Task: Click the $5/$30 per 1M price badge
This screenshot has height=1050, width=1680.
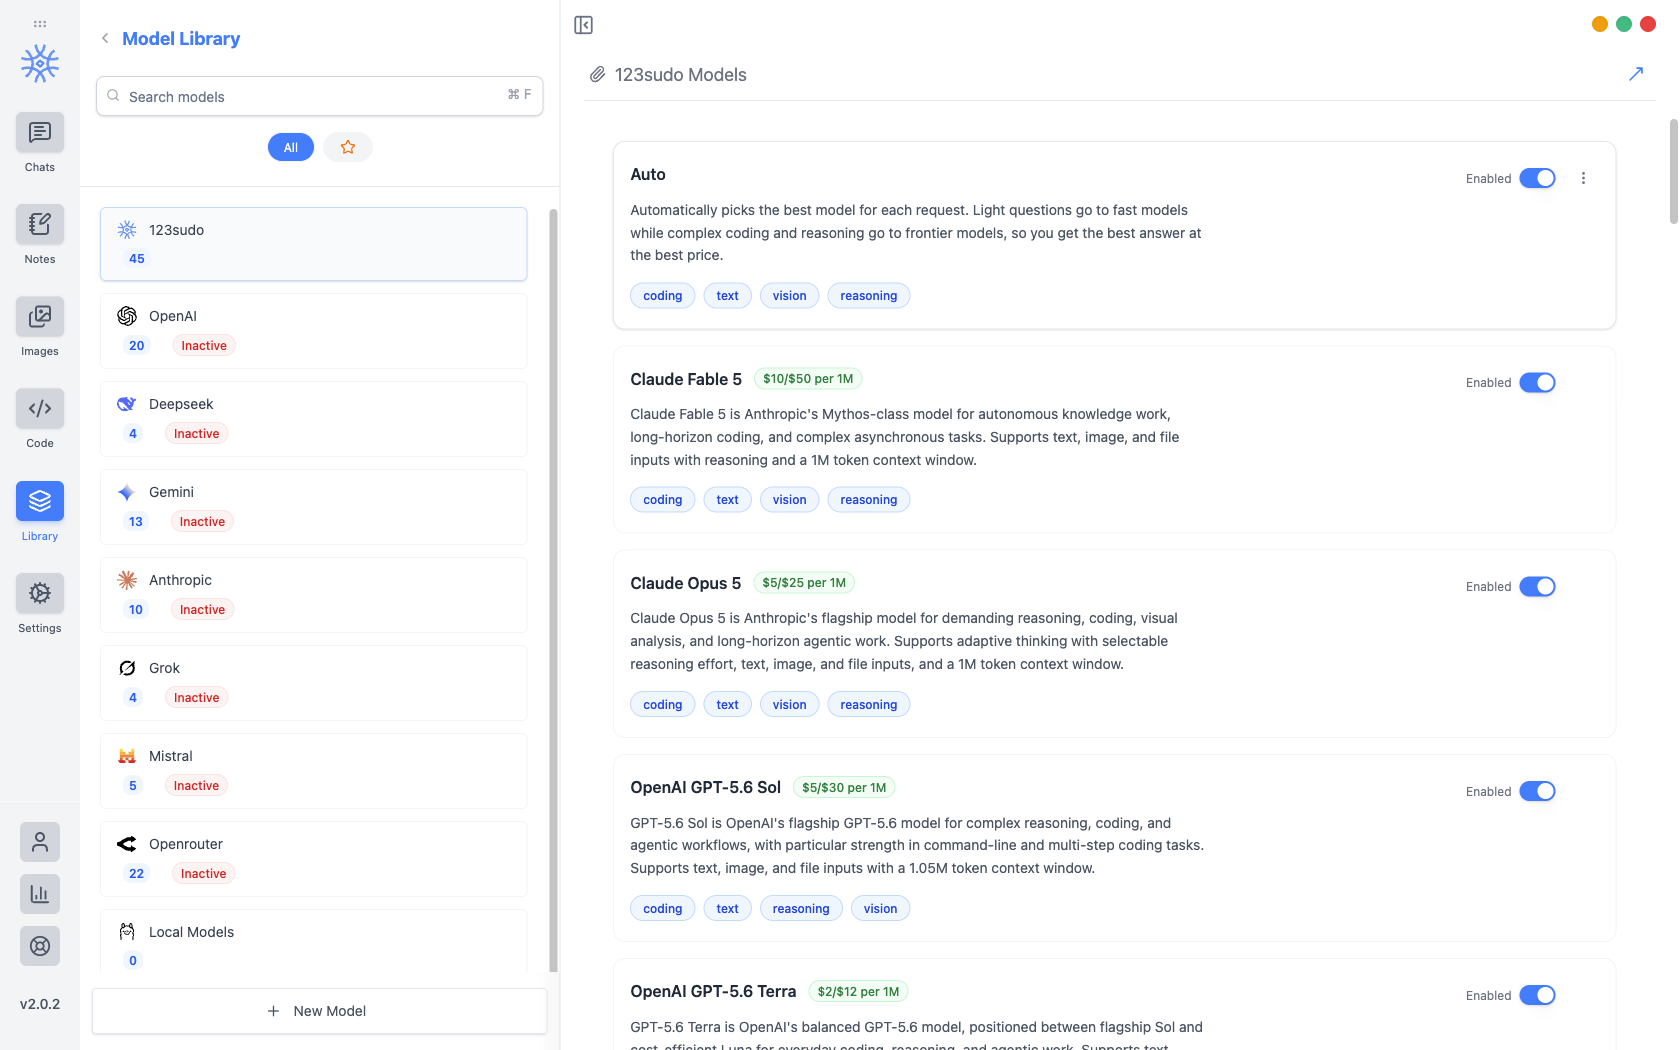Action: [x=844, y=788]
